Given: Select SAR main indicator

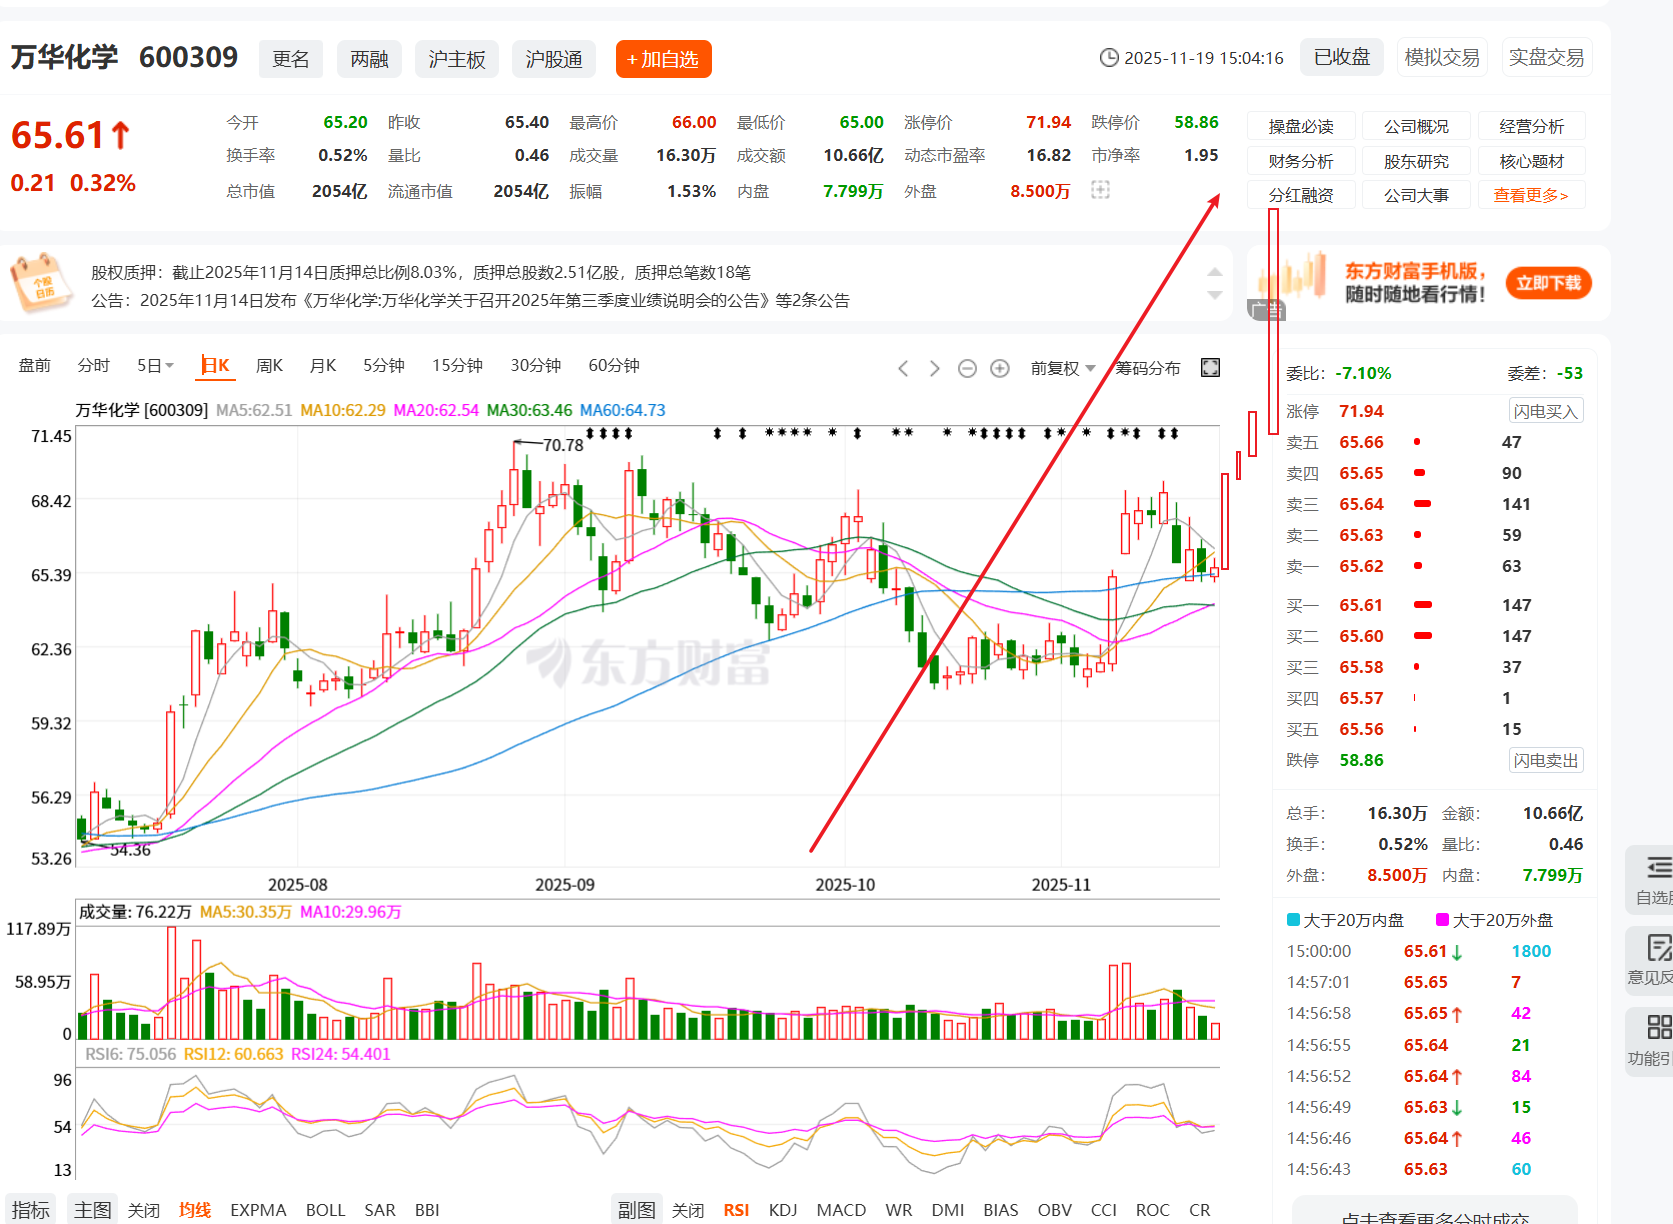Looking at the screenshot, I should click(x=380, y=1210).
